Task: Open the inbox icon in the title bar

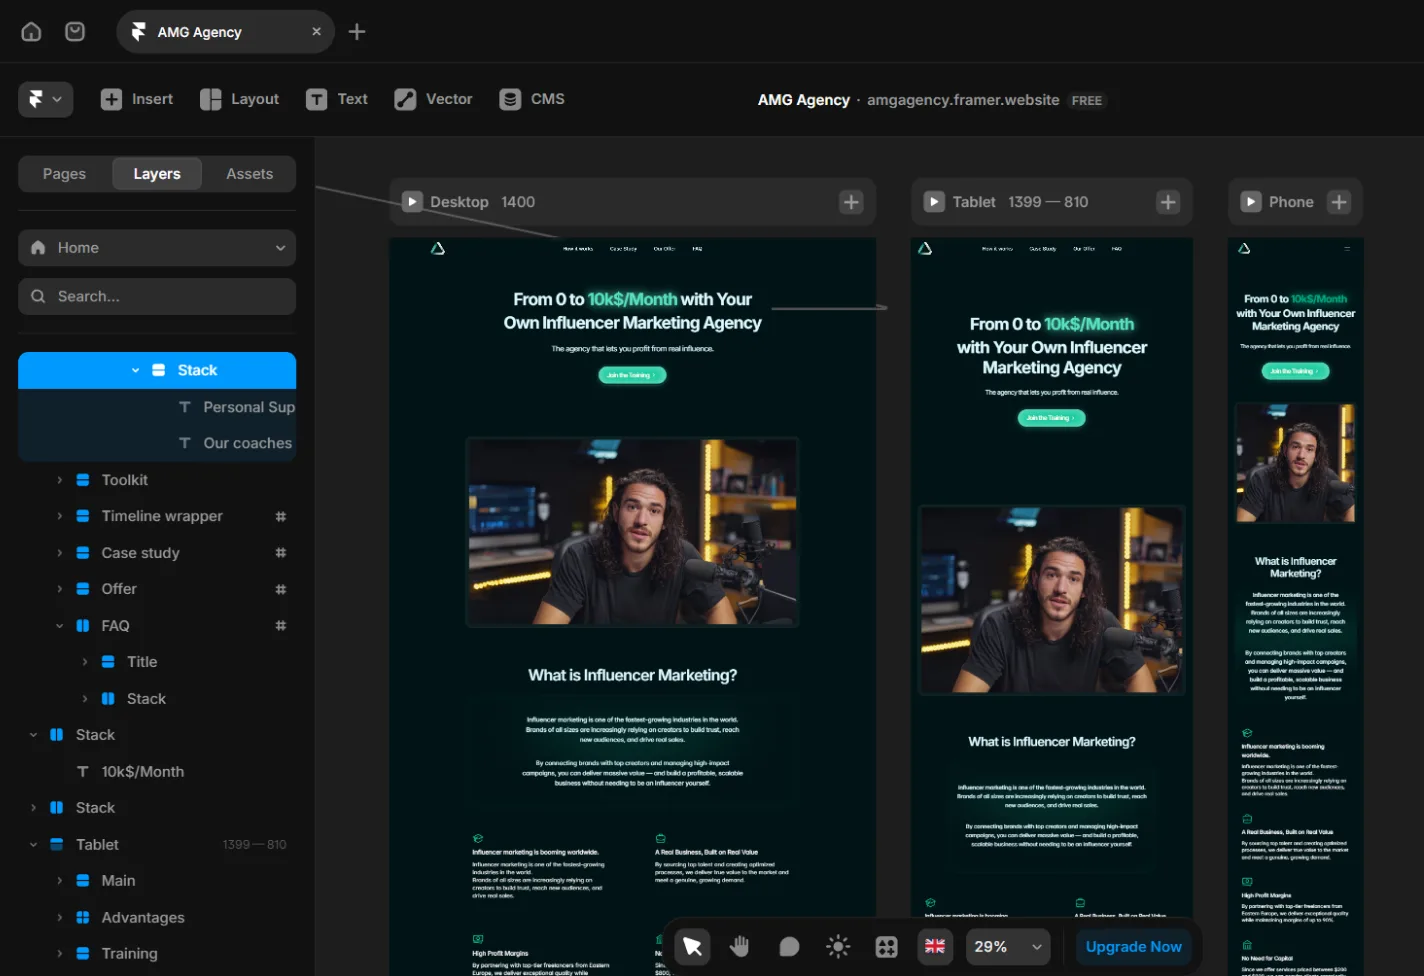Action: pyautogui.click(x=75, y=32)
